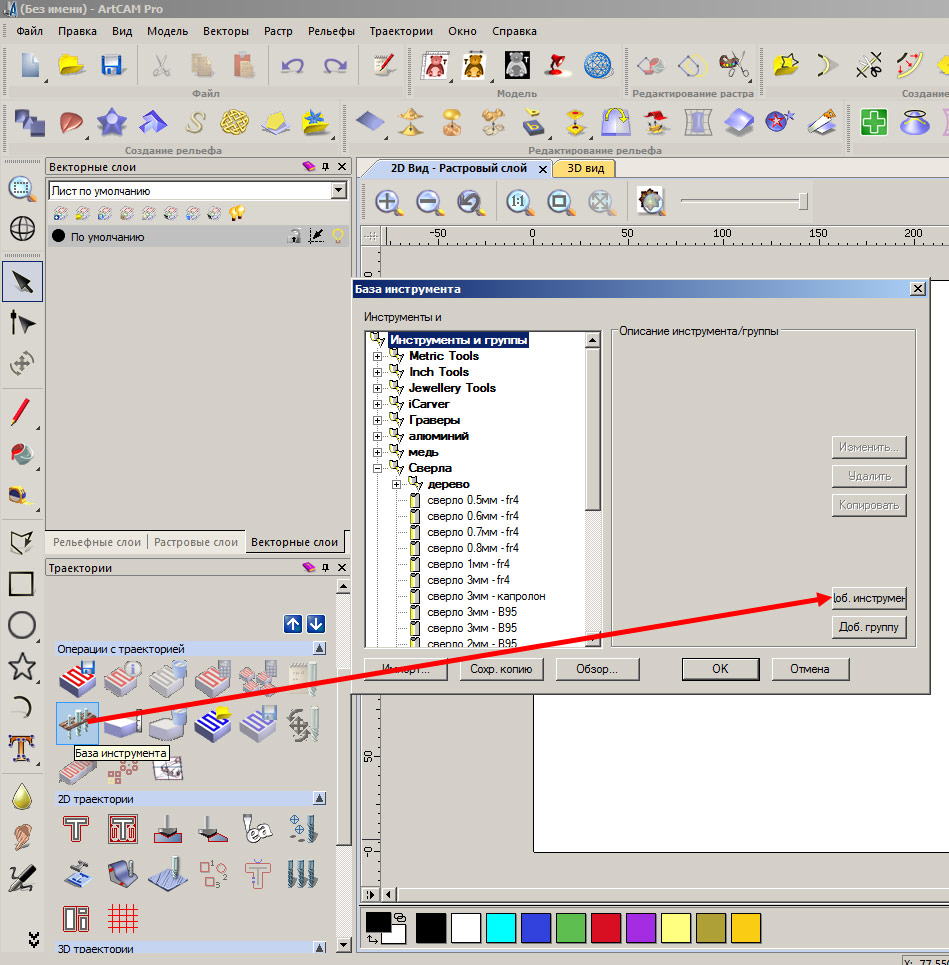Open the Траектории menu
The image size is (949, 965).
point(401,31)
